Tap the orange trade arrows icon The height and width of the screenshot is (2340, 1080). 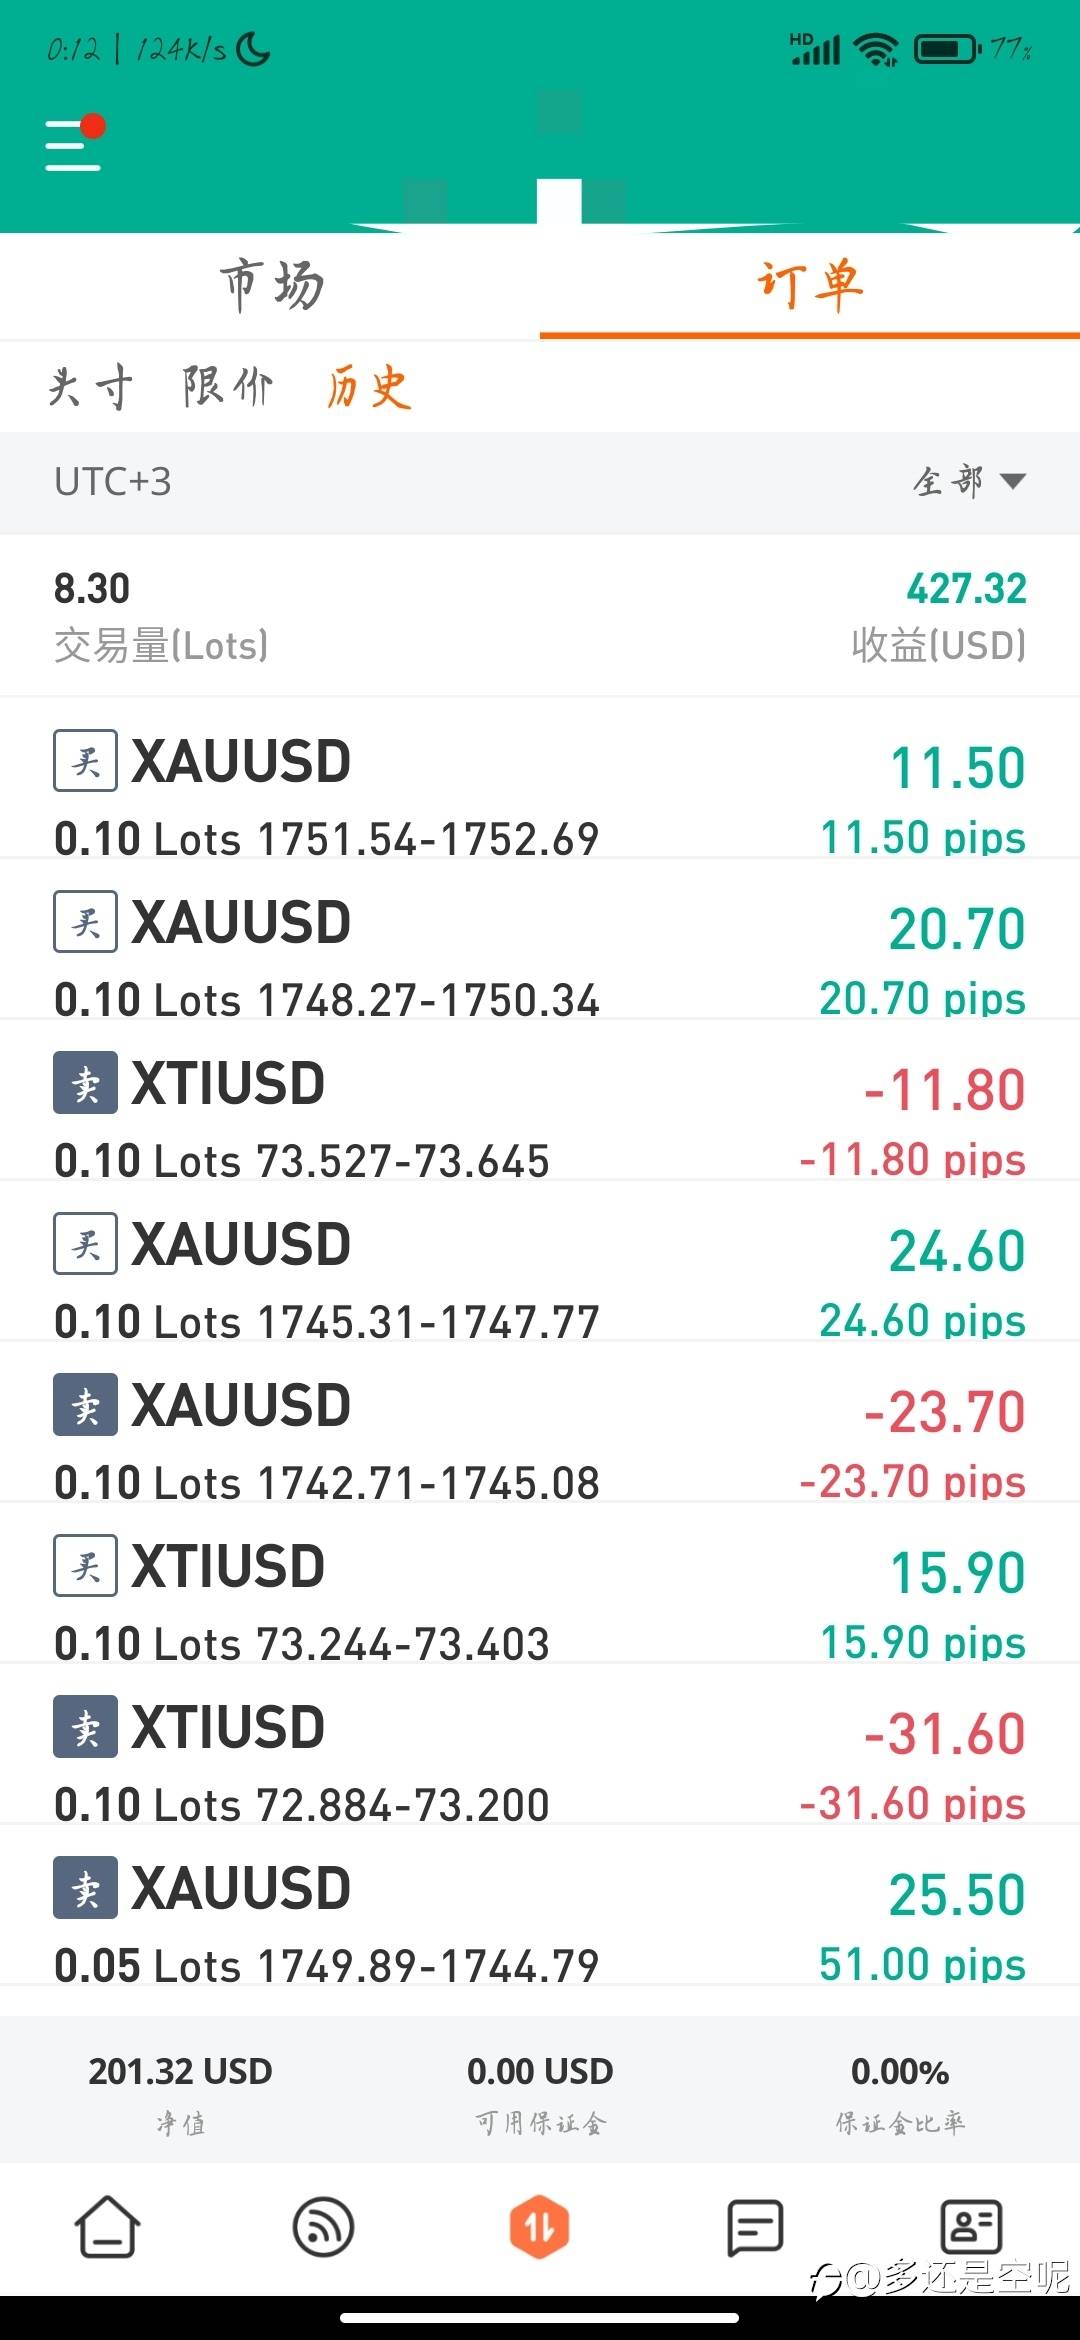tap(540, 2227)
